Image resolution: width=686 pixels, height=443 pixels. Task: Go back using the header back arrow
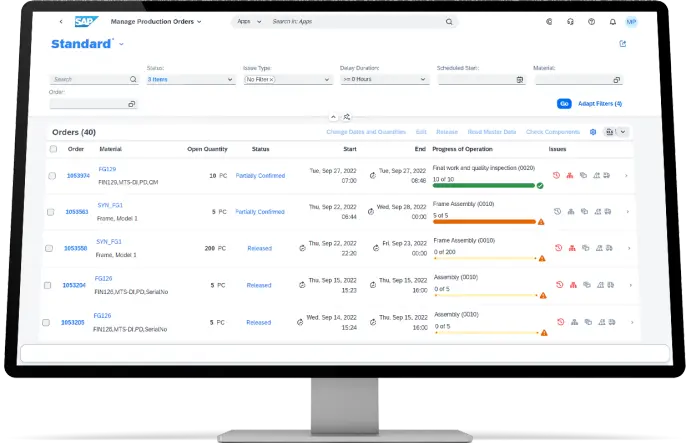61,21
